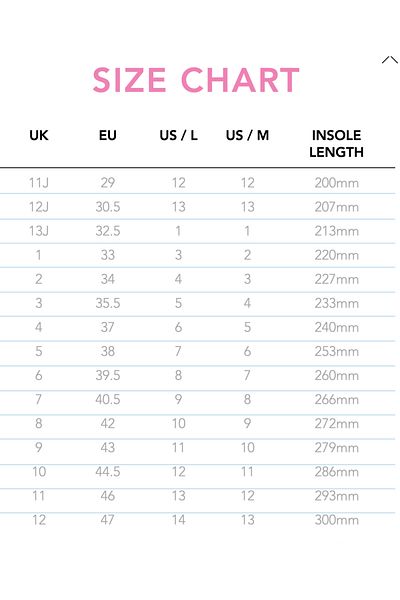Click EU size 44.5 cell
Viewport: 400px width, 600px height.
[108, 472]
